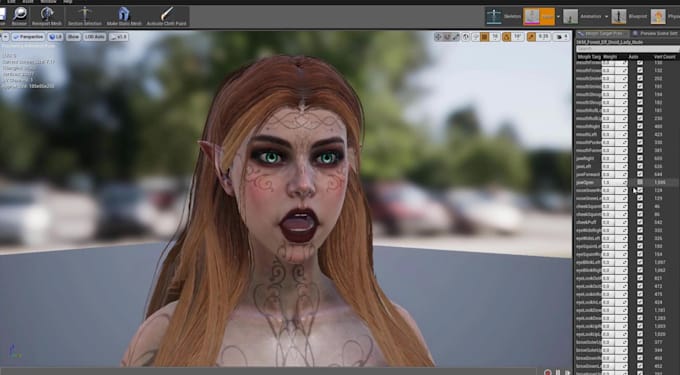Toggle scale snapping in viewport toolbar
Screen dimensions: 680x375
(531, 37)
